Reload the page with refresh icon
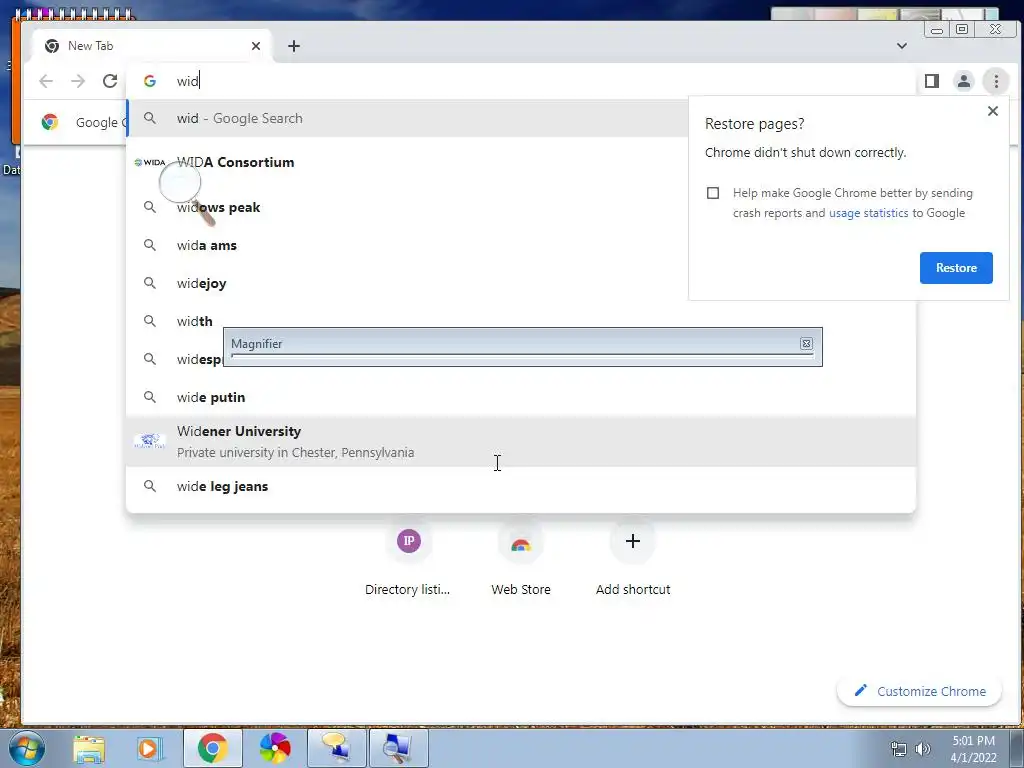Viewport: 1024px width, 768px height. tap(110, 81)
